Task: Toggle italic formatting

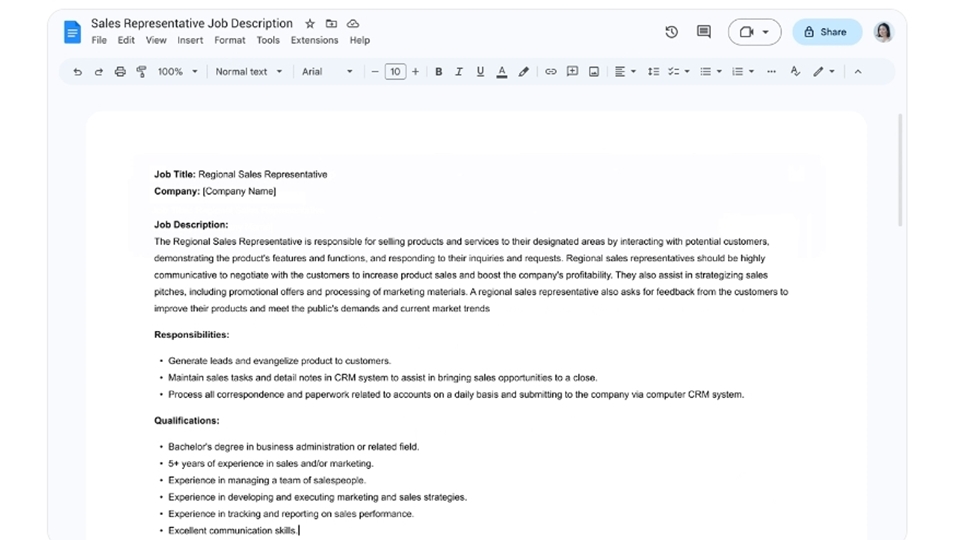Action: pos(459,72)
